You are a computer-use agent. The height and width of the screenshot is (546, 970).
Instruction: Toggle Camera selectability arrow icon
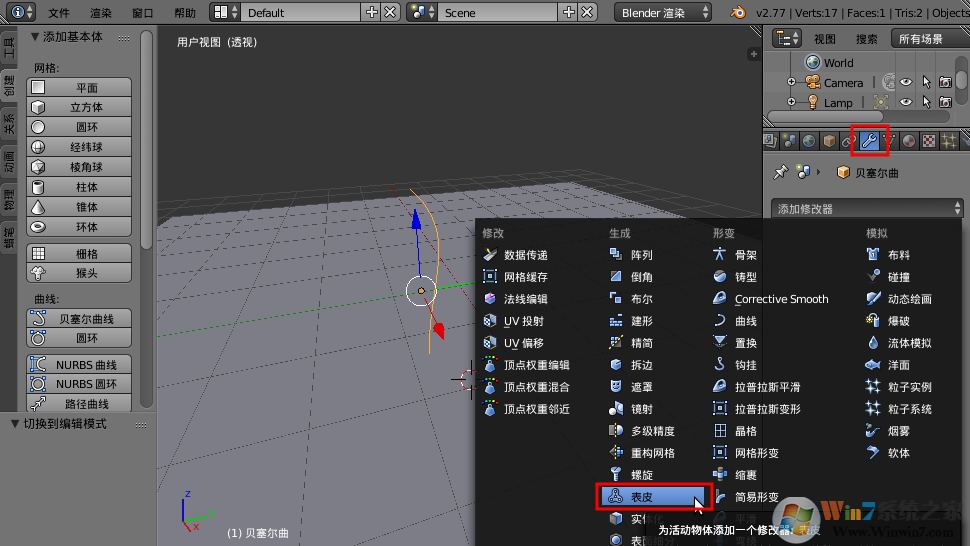click(x=926, y=82)
